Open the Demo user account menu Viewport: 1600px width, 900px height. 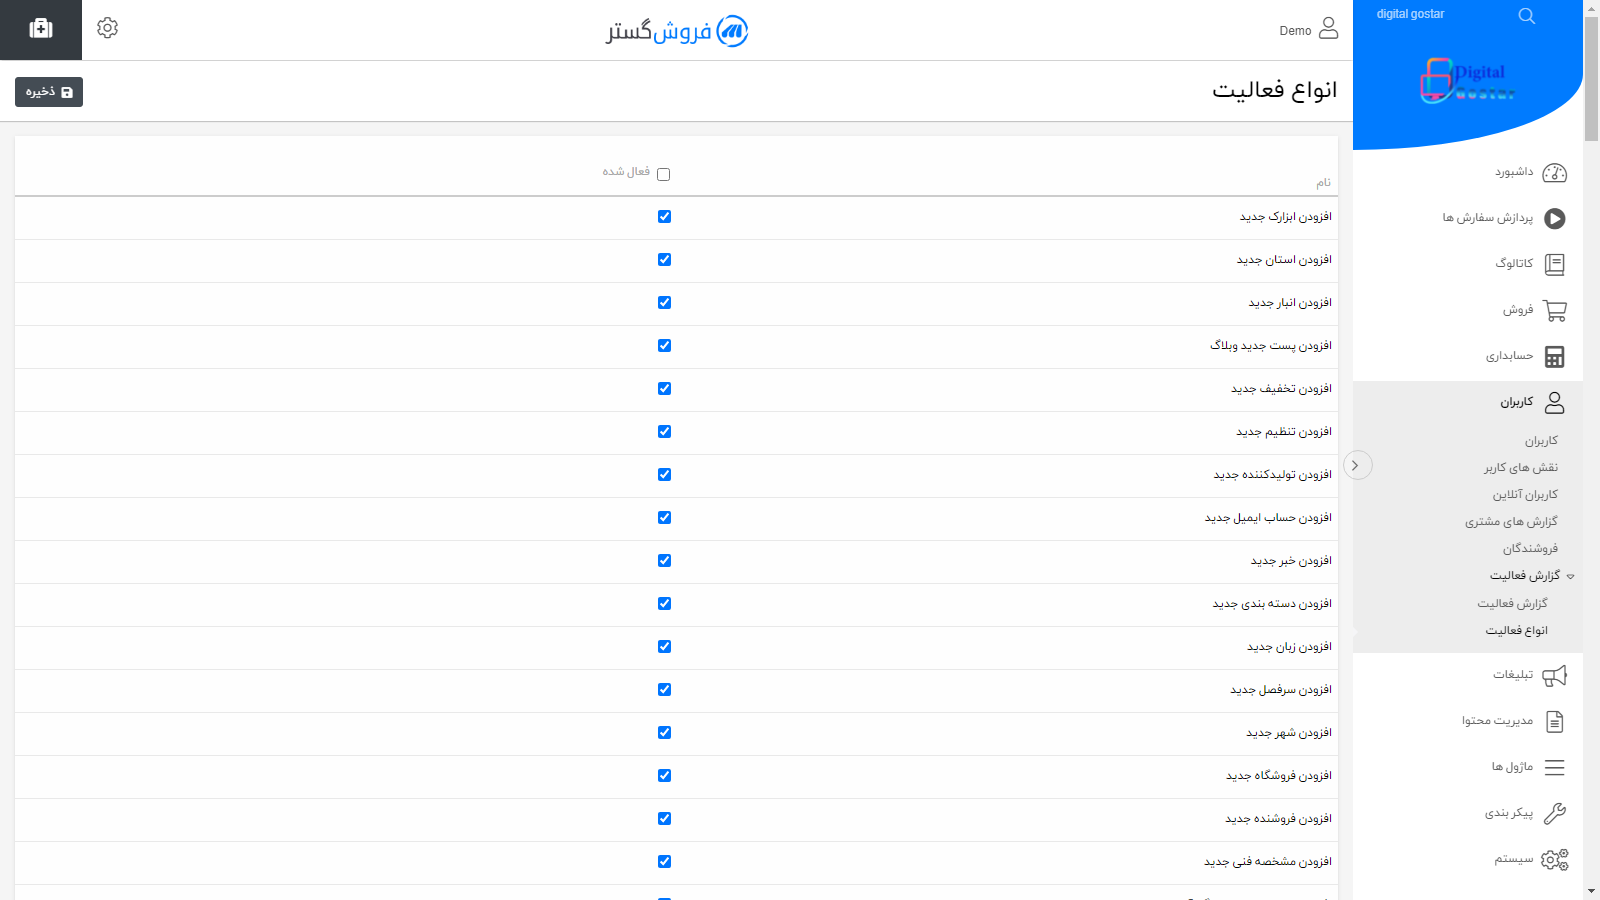(x=1308, y=30)
